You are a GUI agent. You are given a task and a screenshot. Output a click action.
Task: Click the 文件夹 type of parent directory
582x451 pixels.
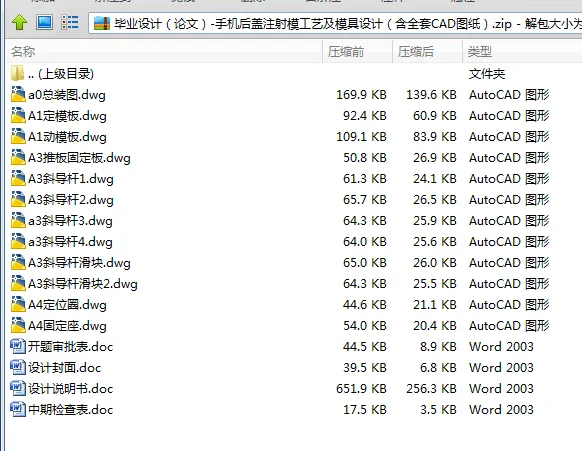point(487,74)
